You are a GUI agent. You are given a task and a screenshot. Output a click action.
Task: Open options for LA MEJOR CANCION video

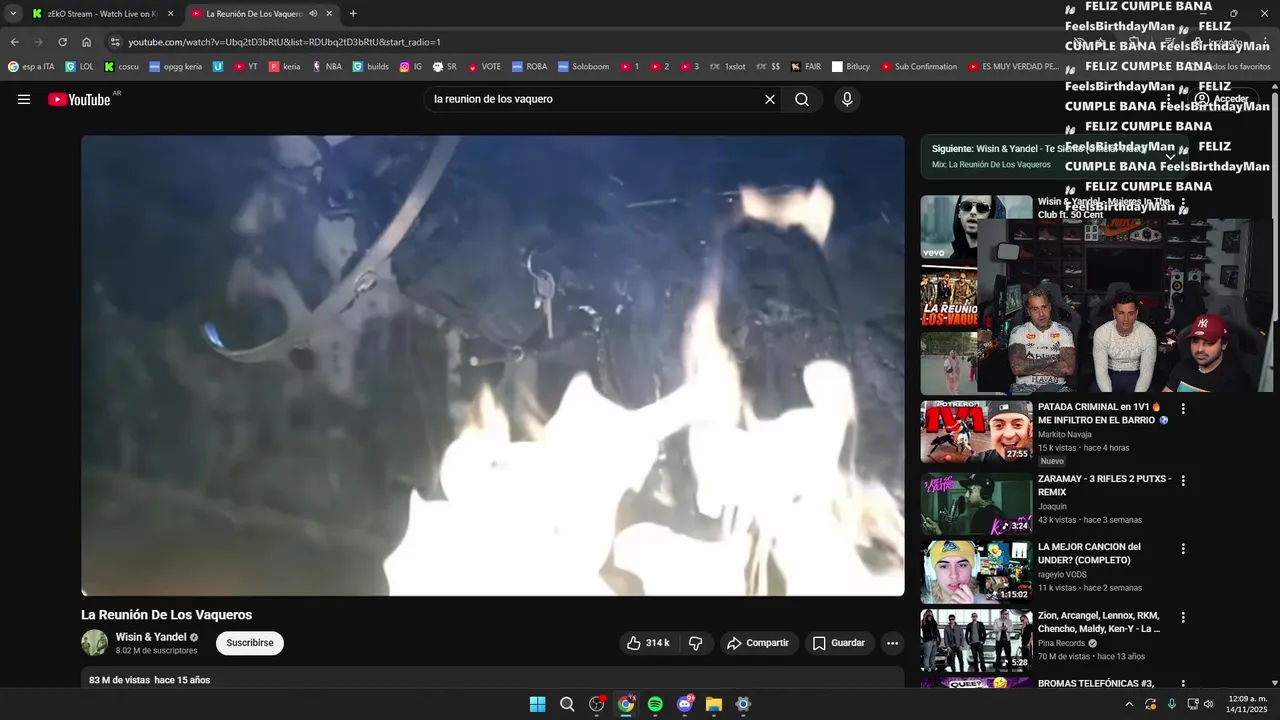[1183, 548]
